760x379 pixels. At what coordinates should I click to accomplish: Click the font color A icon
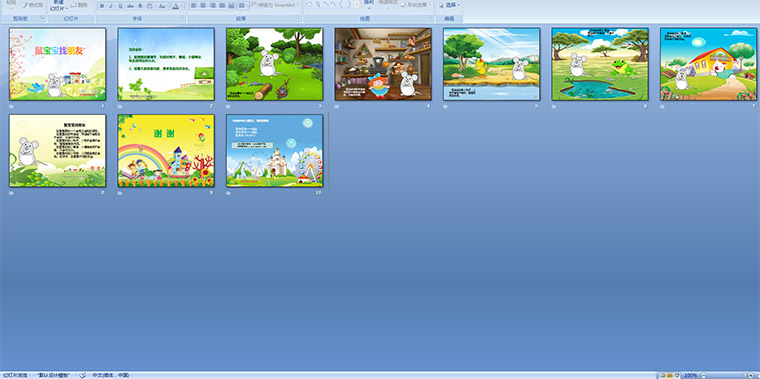175,6
